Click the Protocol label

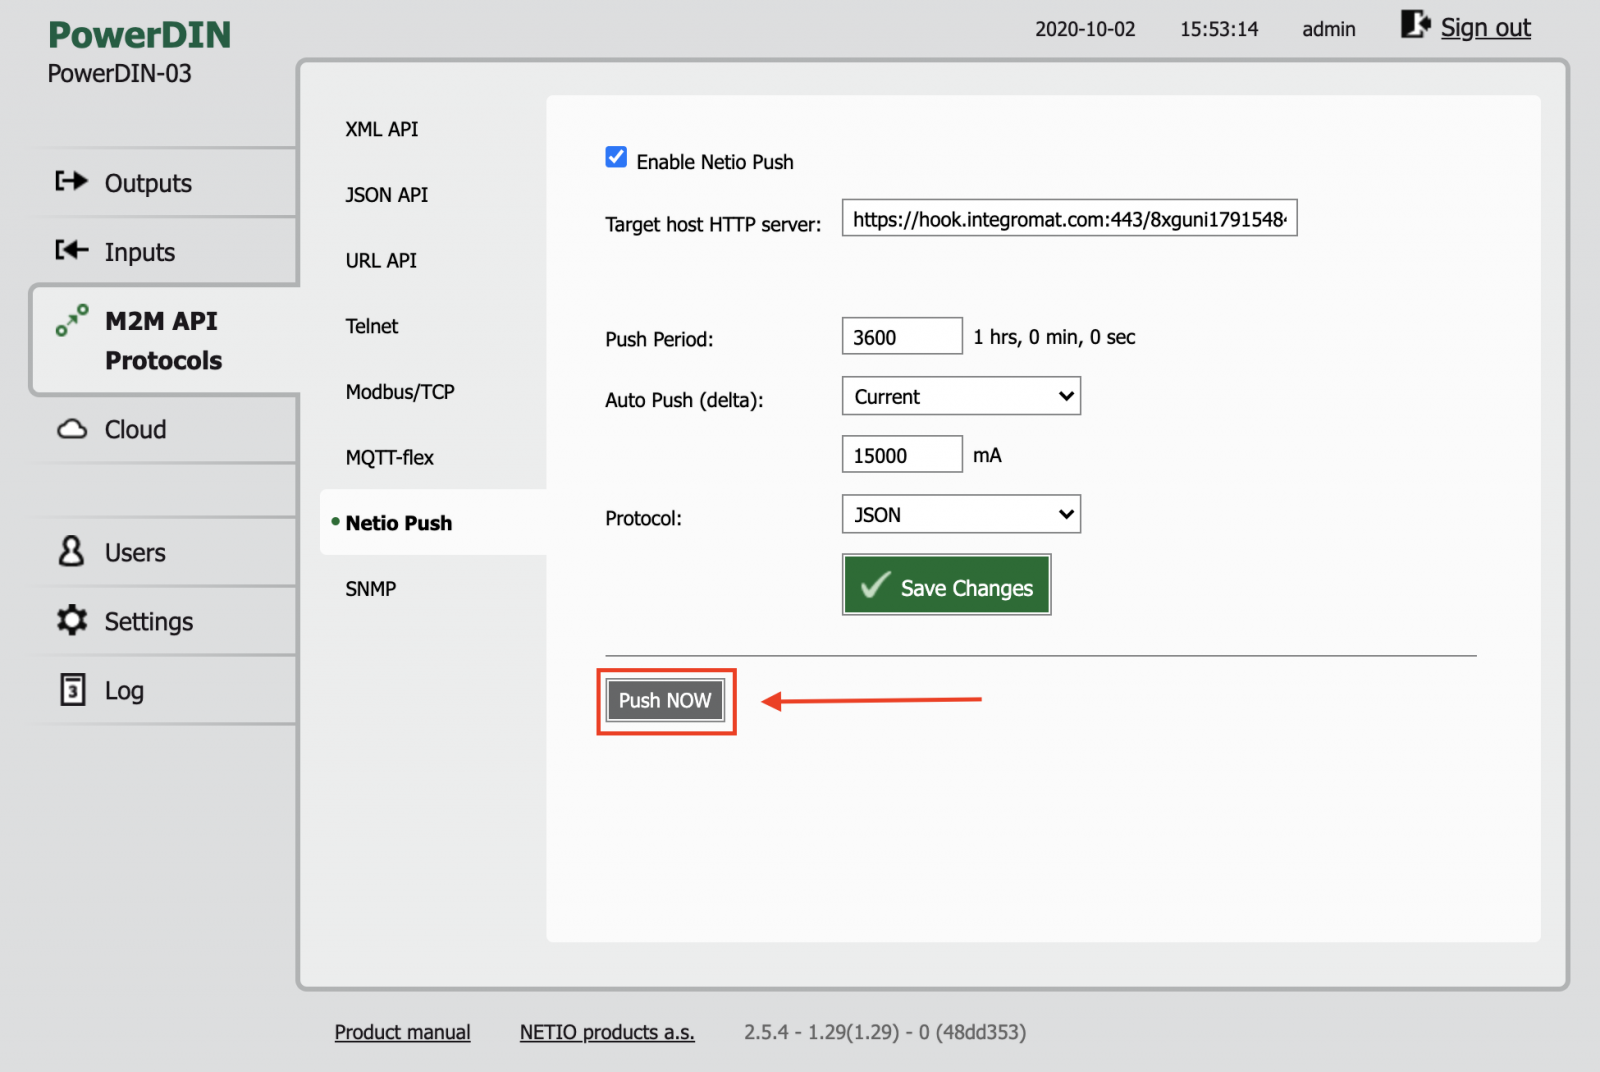pyautogui.click(x=643, y=518)
